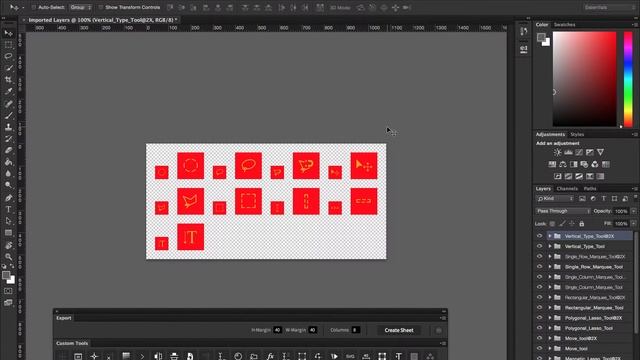
Task: Click the foreground color swatch in toolbar
Action: click(6, 275)
